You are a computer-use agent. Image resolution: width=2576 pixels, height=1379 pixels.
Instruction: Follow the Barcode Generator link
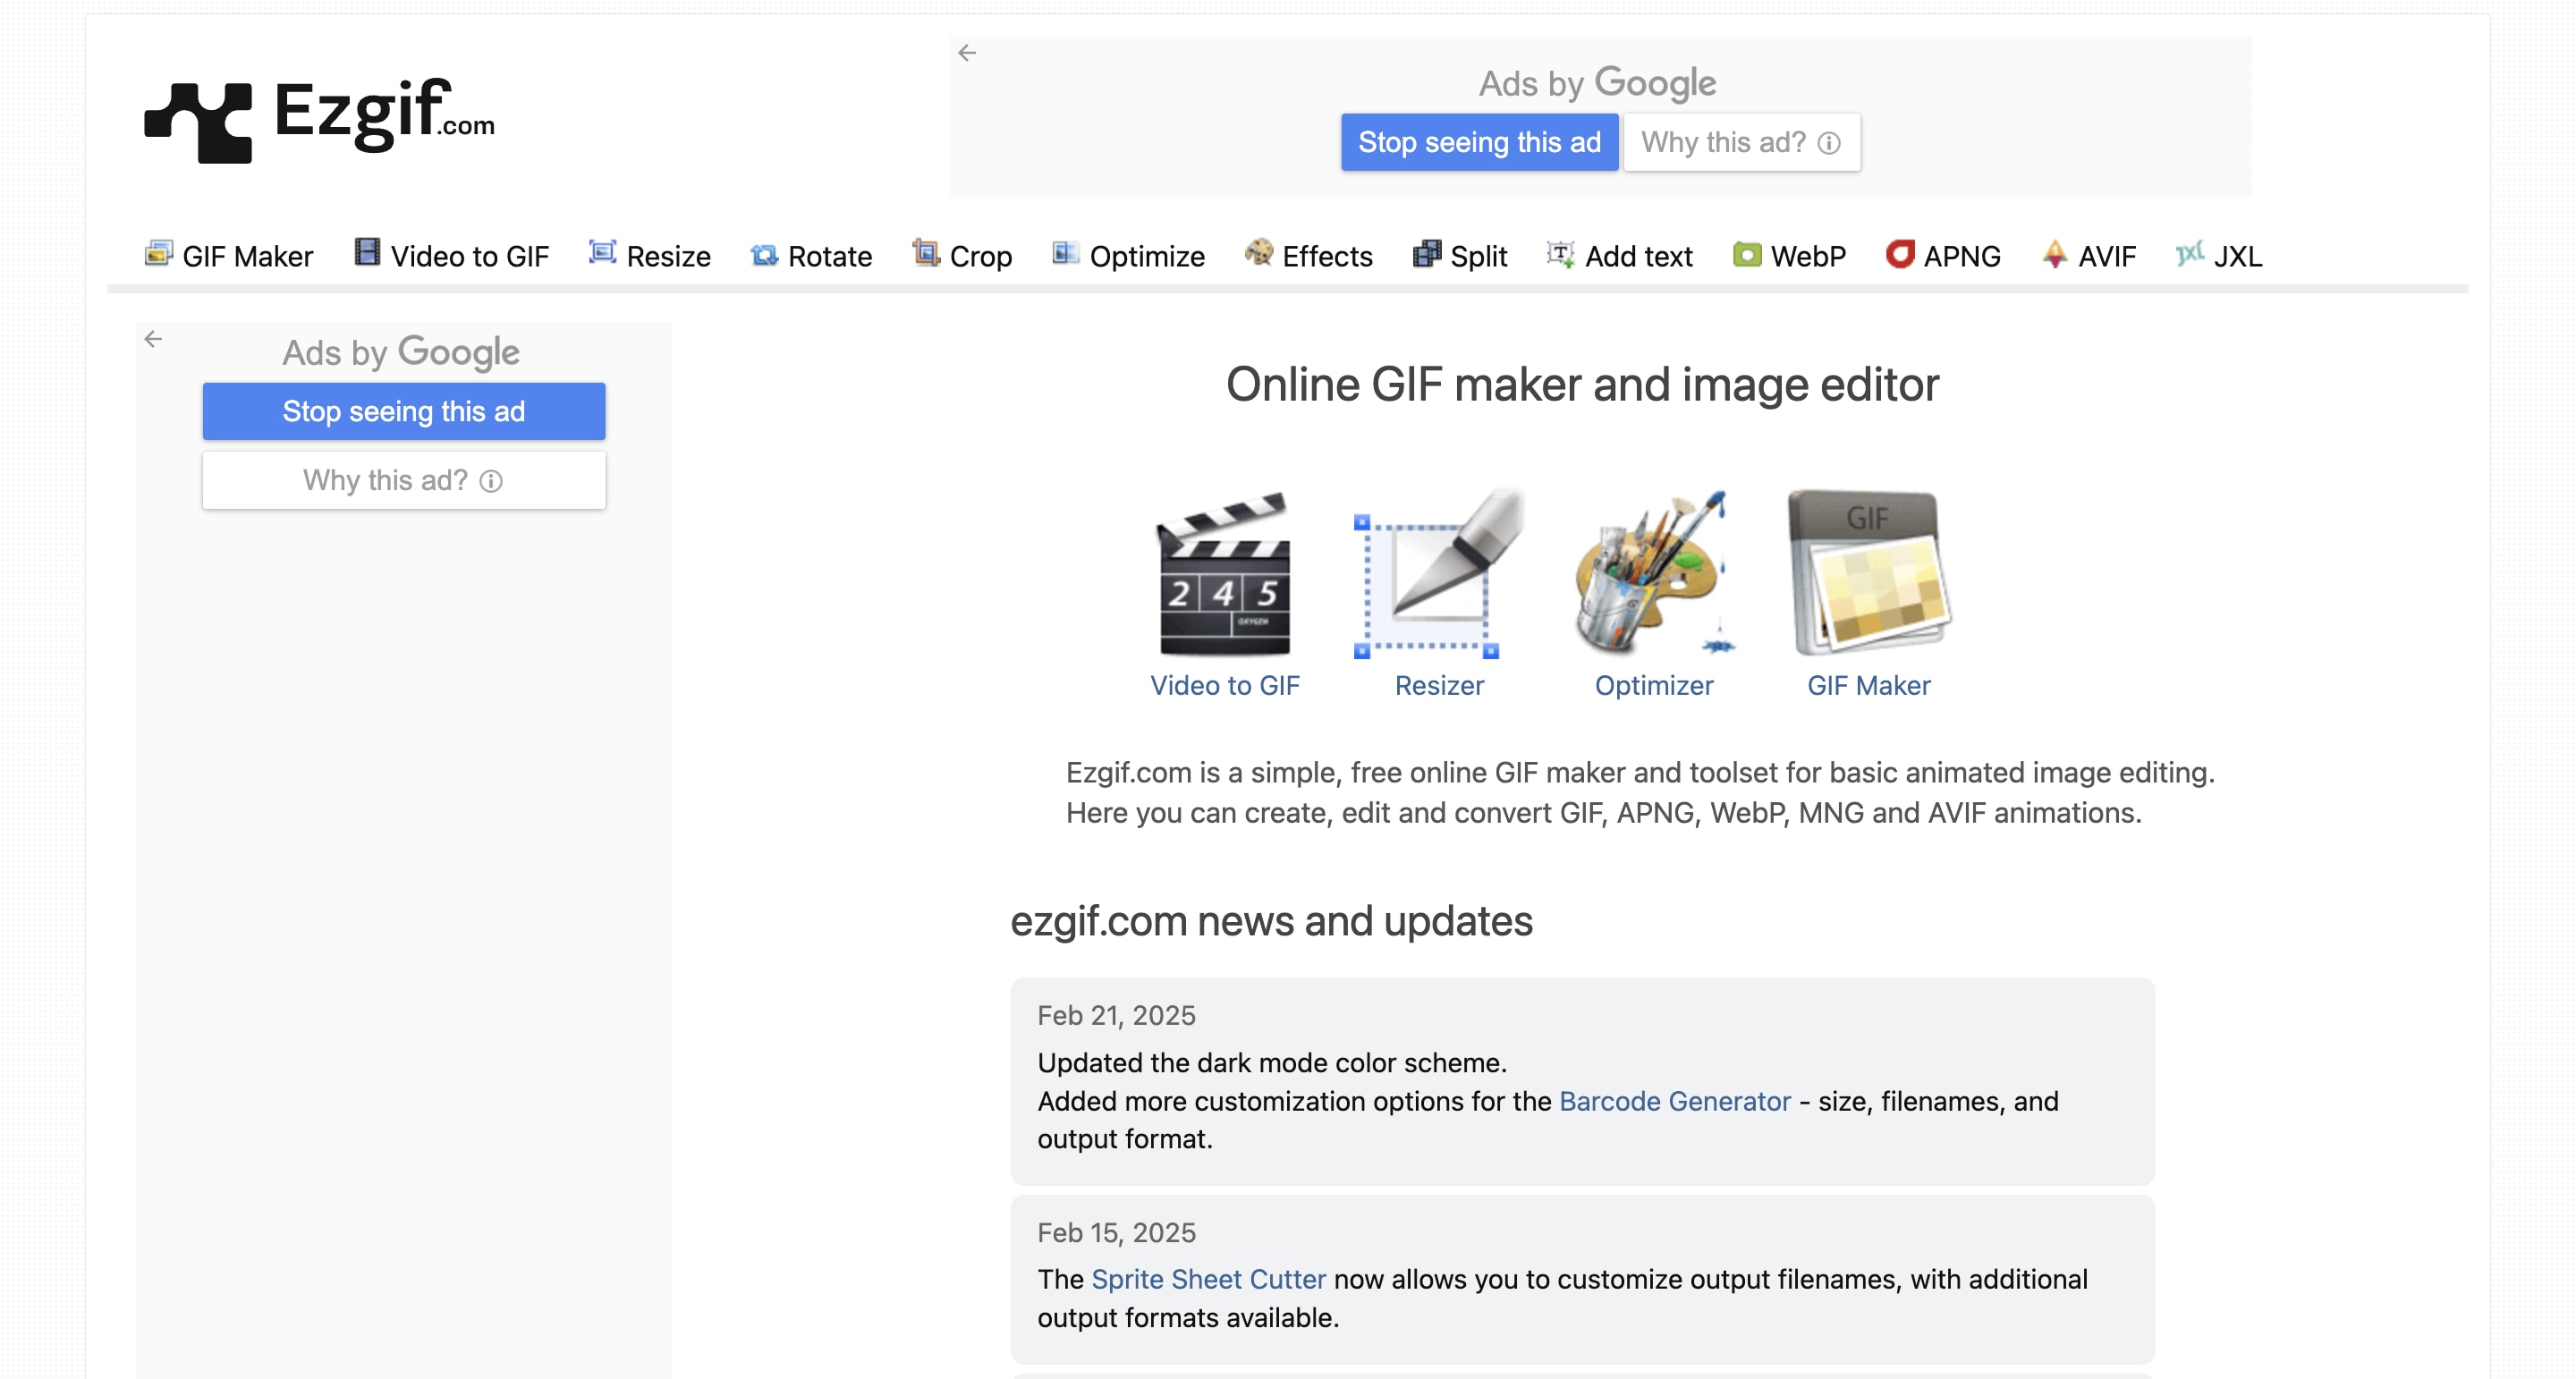[x=1674, y=1101]
